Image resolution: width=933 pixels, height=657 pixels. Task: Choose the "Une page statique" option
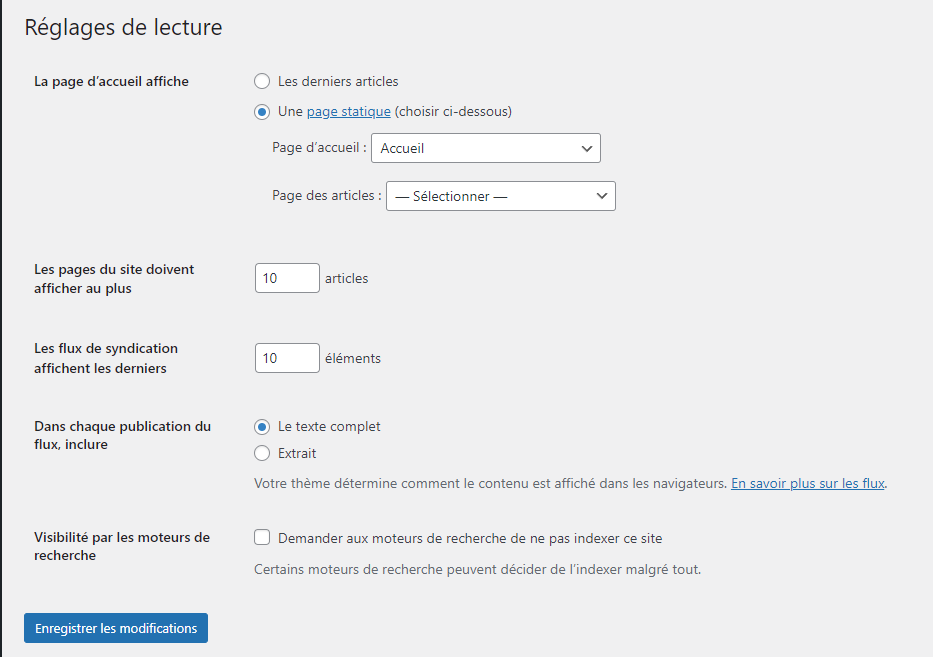coord(261,112)
